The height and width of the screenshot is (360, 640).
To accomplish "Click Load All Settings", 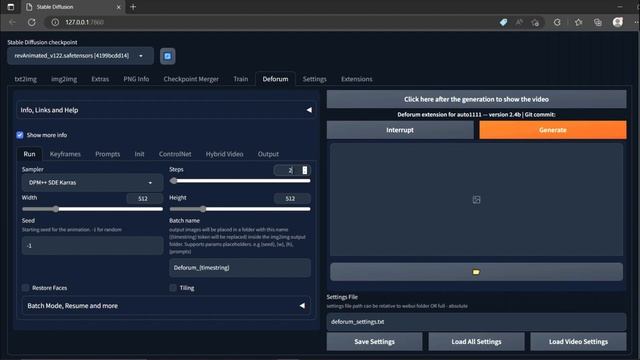I will [476, 342].
